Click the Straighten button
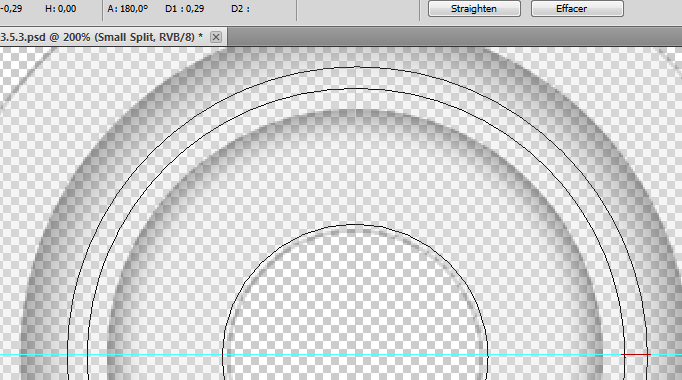The image size is (682, 380). 474,9
